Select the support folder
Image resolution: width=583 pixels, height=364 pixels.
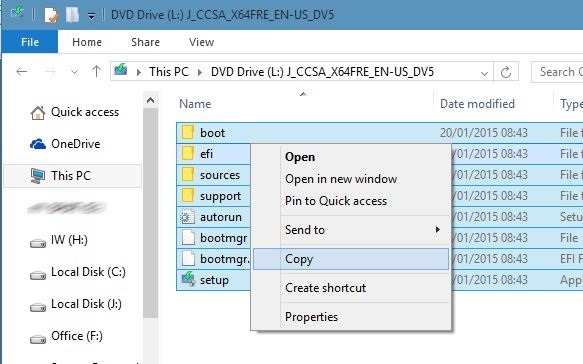pos(220,196)
